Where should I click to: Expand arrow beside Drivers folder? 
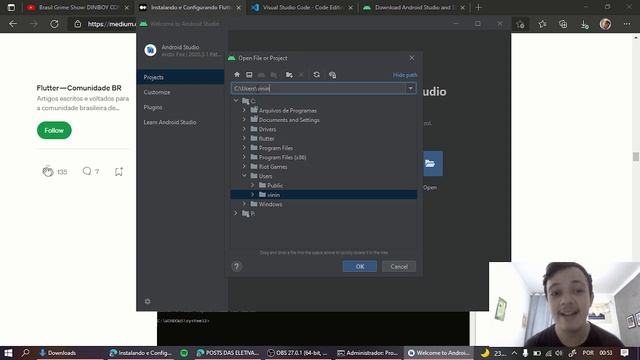point(244,129)
